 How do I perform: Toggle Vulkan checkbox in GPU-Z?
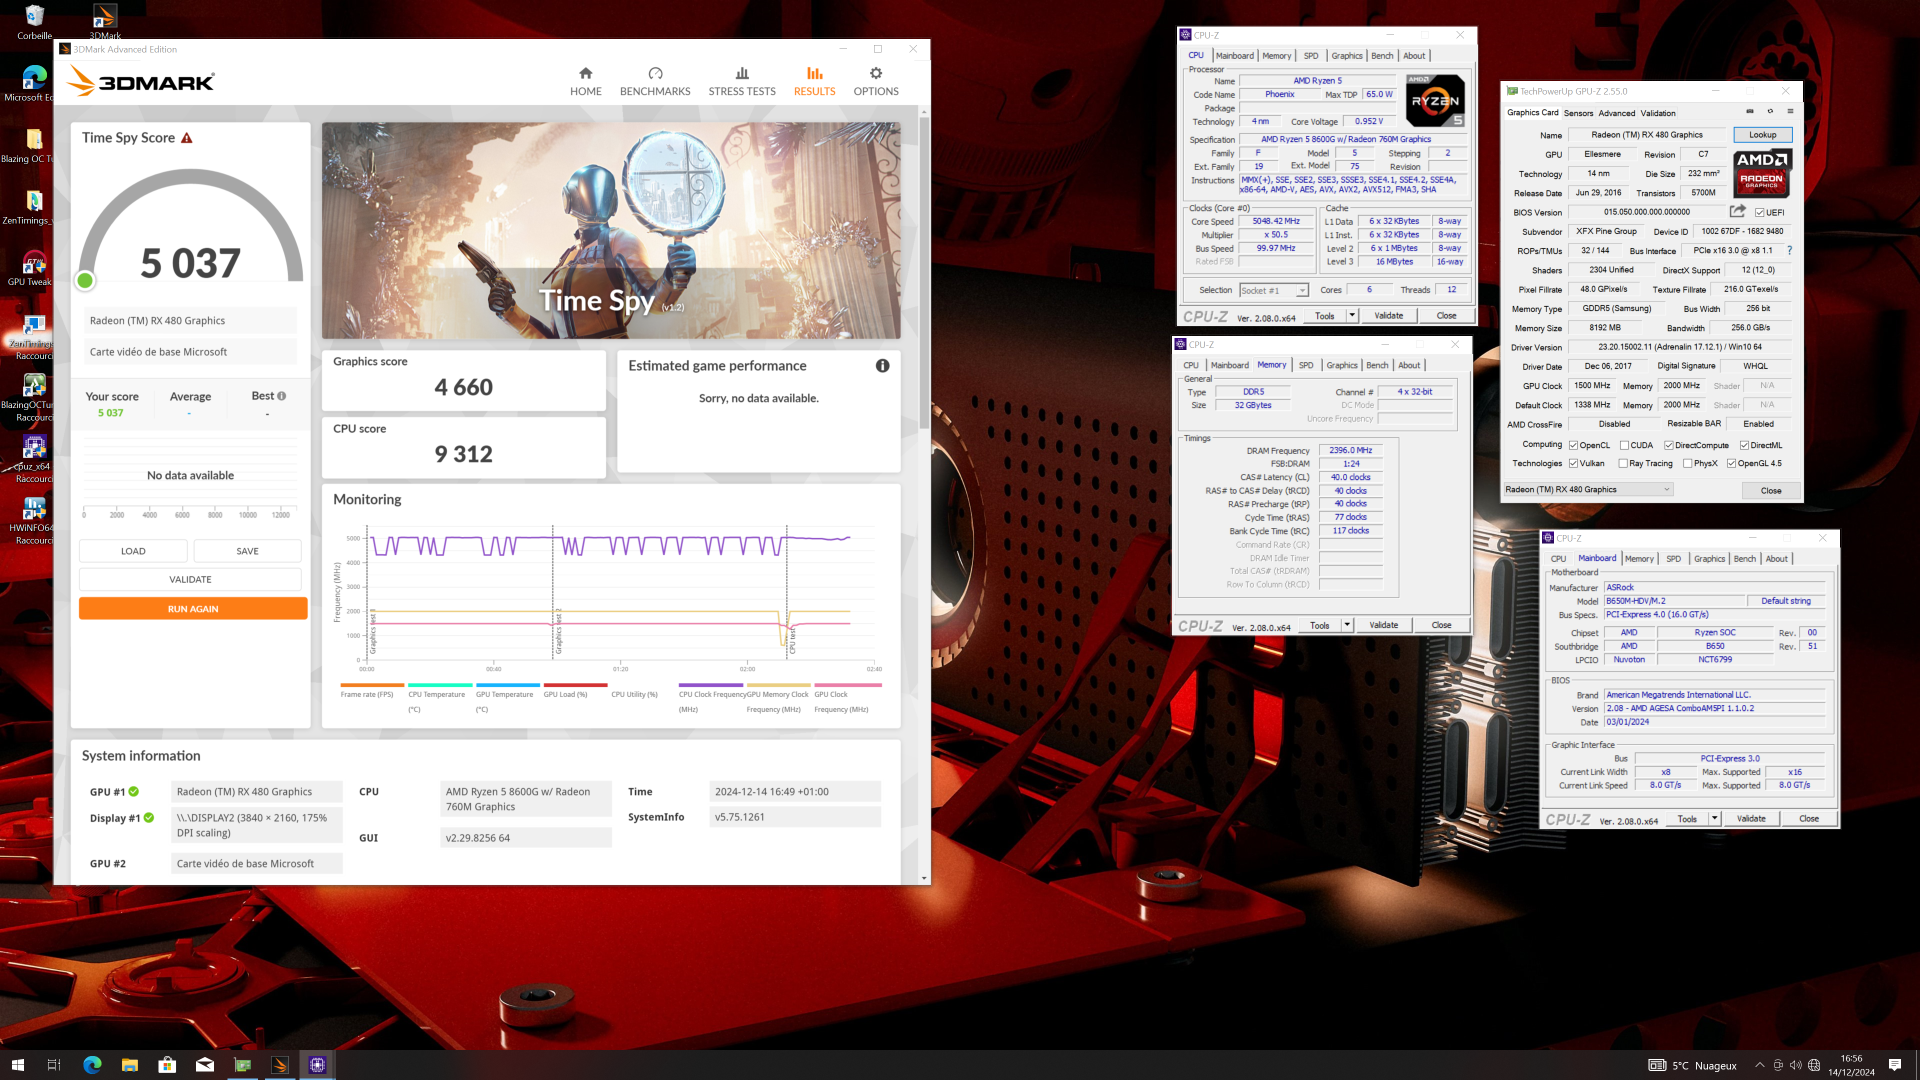[1573, 463]
